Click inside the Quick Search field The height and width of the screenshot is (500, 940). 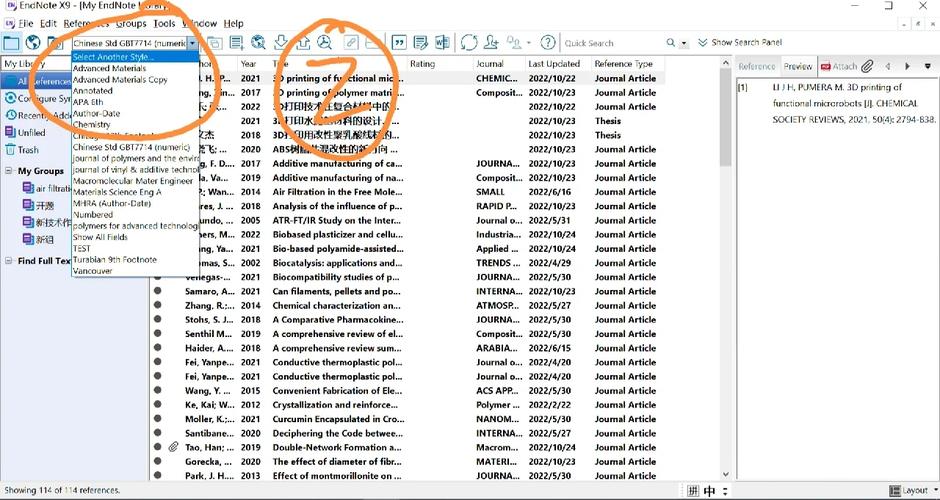pos(613,43)
